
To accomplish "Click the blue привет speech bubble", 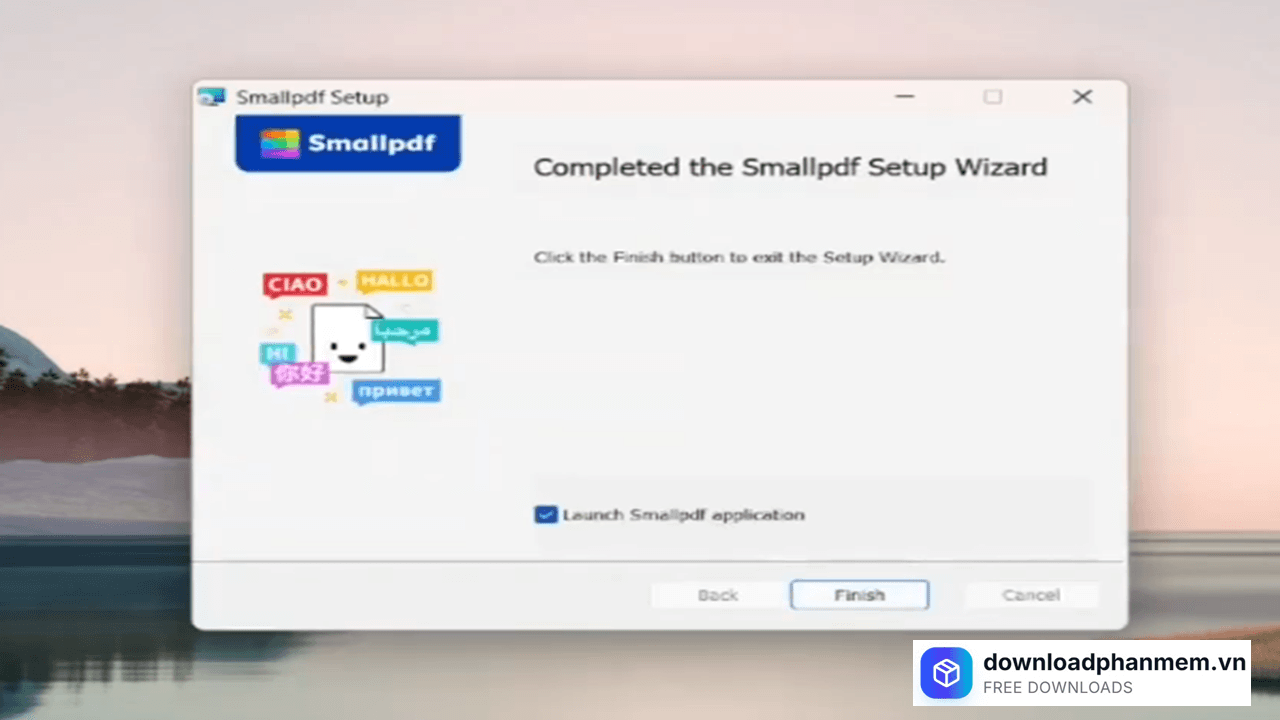I will tap(396, 391).
